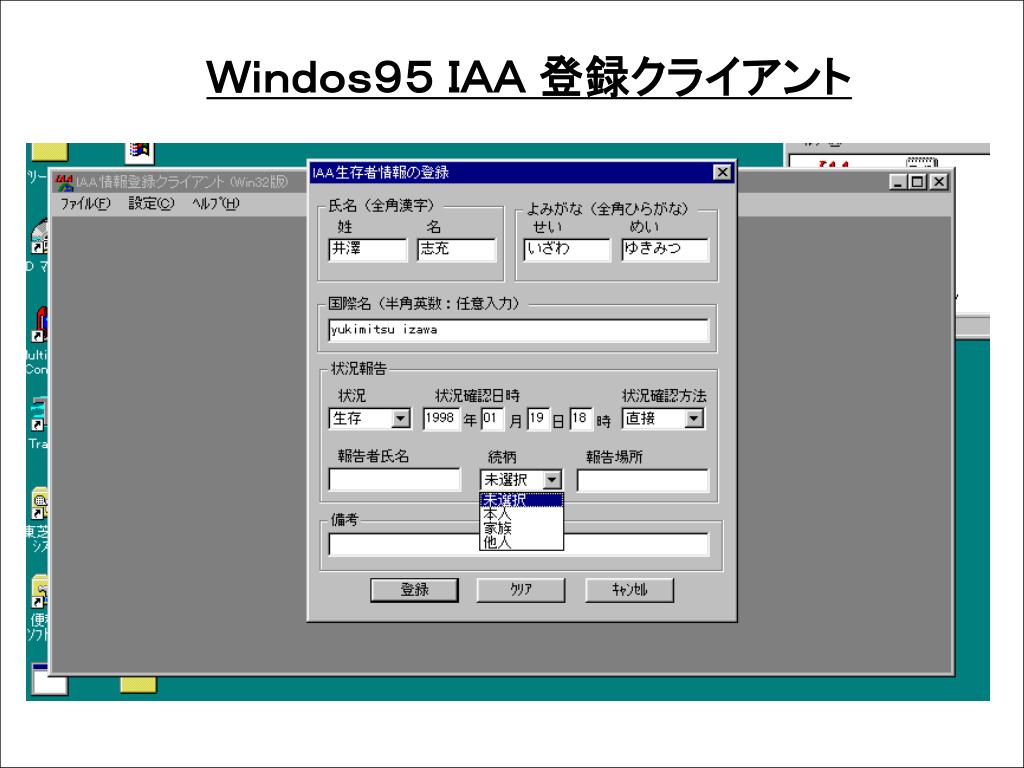Click the キャンセル button
The image size is (1024, 768).
coord(629,590)
